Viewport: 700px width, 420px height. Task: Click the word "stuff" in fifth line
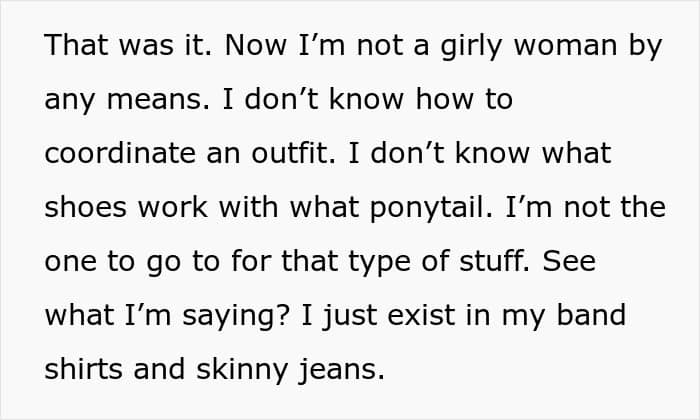(x=494, y=261)
